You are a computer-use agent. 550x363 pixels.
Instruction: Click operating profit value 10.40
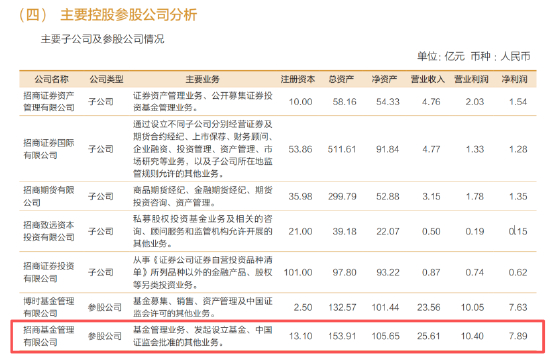pos(472,336)
